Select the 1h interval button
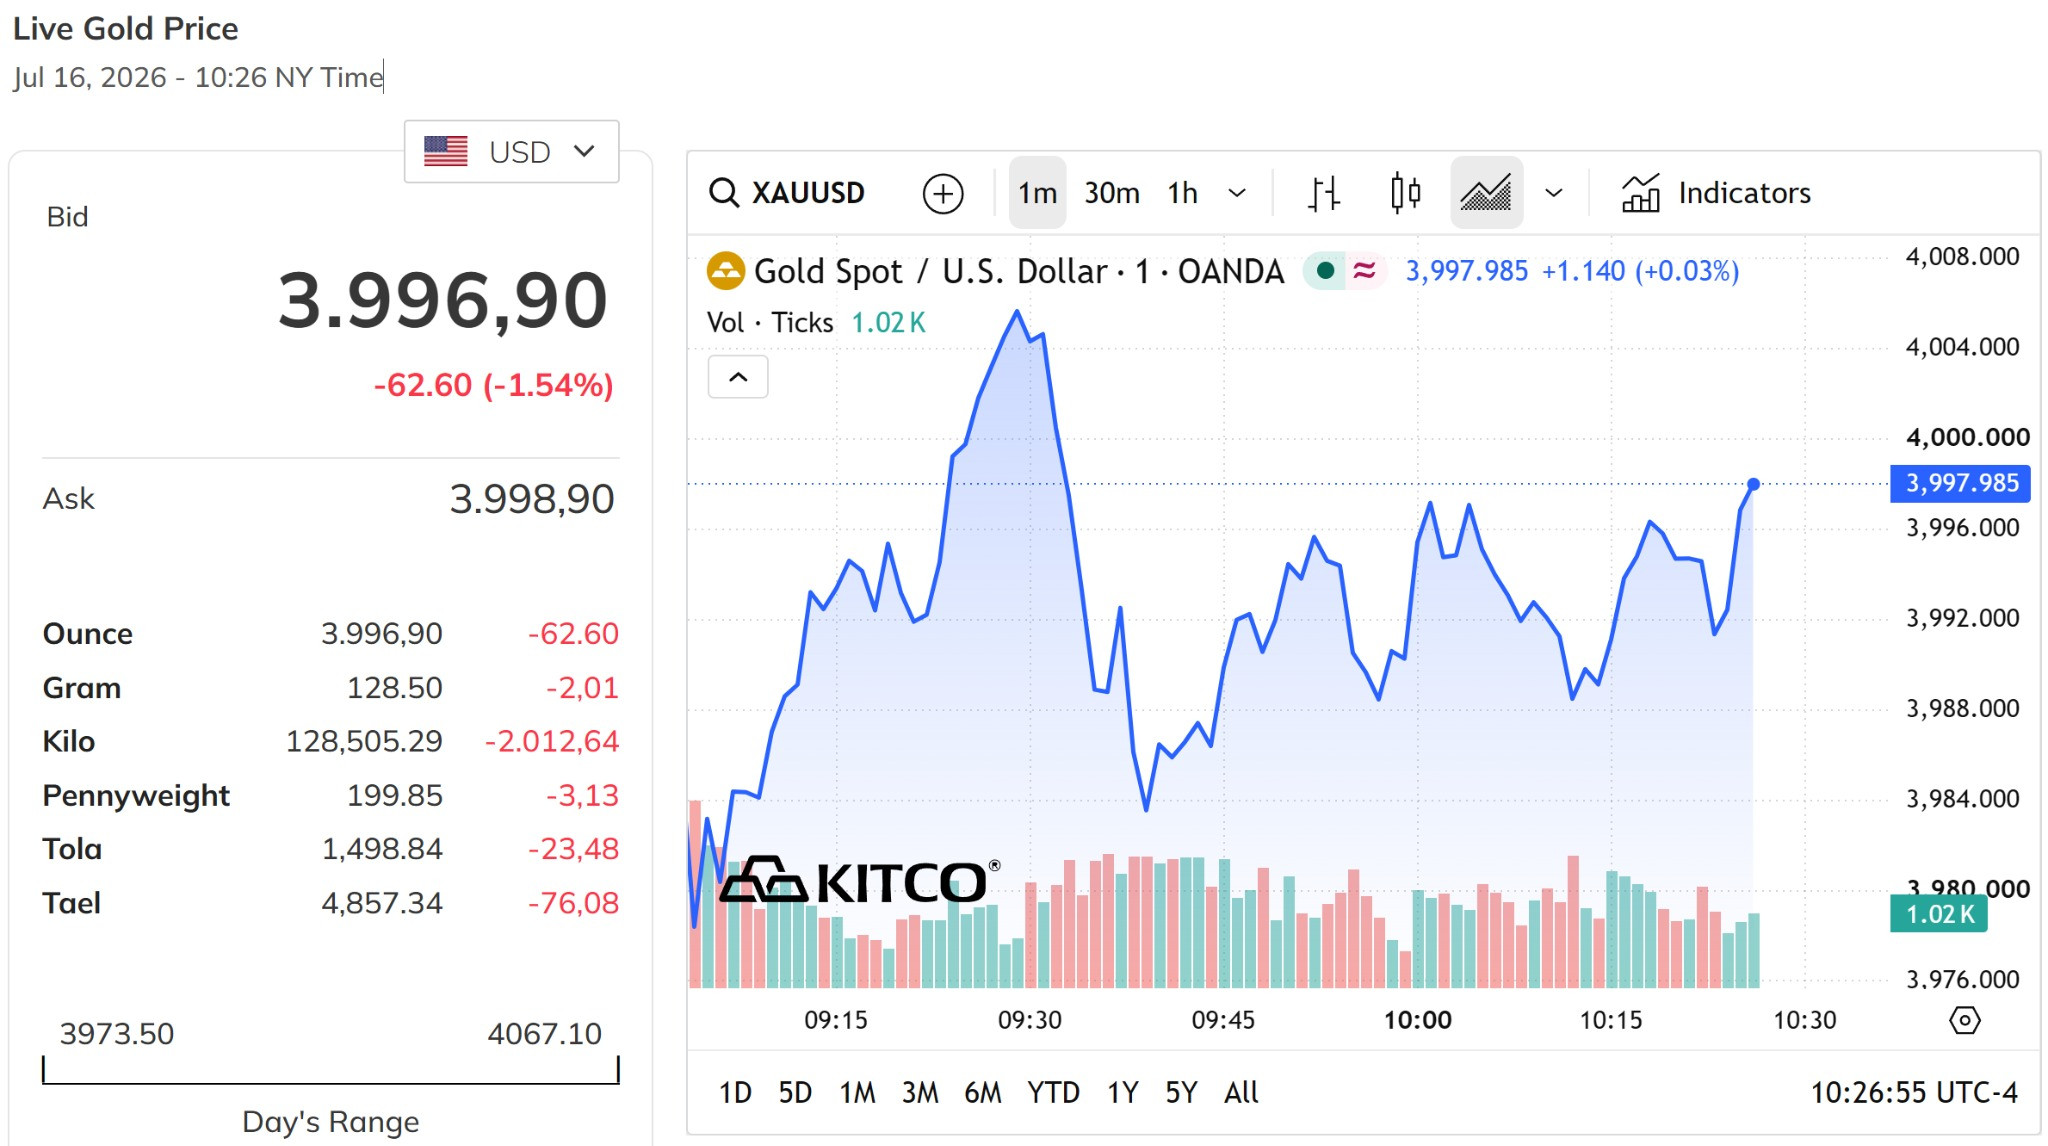Viewport: 2048px width, 1146px height. coord(1182,193)
